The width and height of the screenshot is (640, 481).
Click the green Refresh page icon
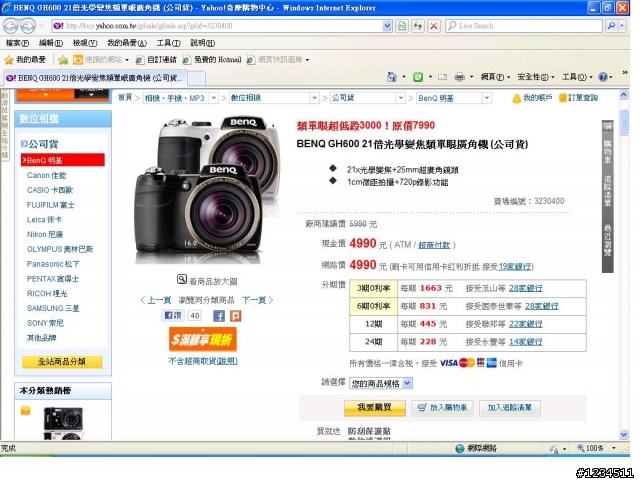click(418, 26)
